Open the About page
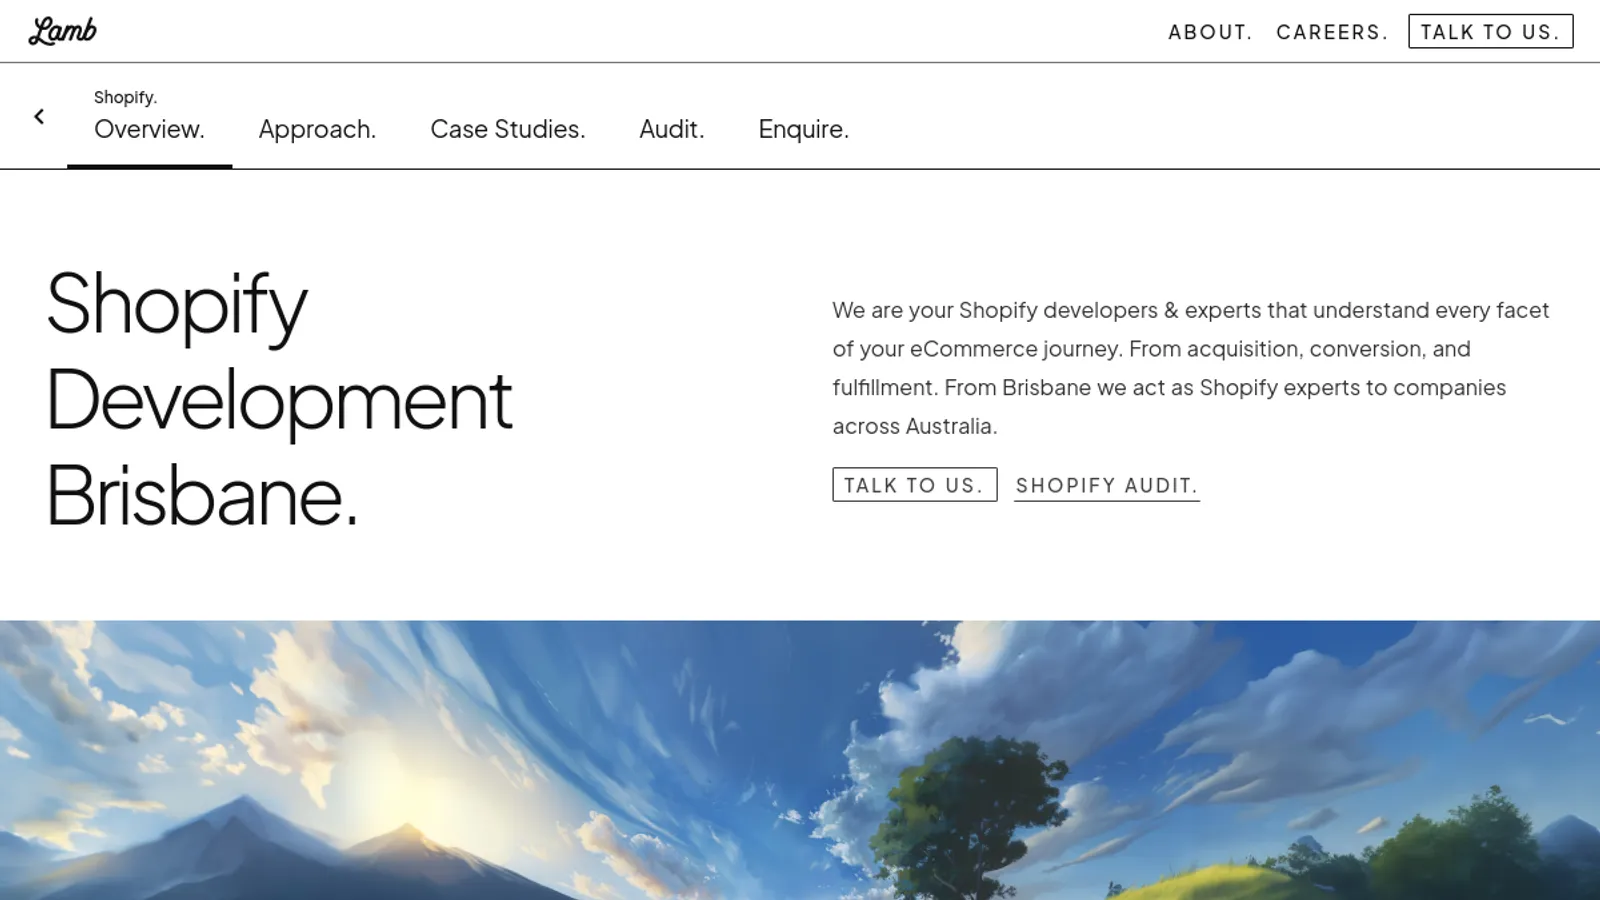 click(1210, 32)
